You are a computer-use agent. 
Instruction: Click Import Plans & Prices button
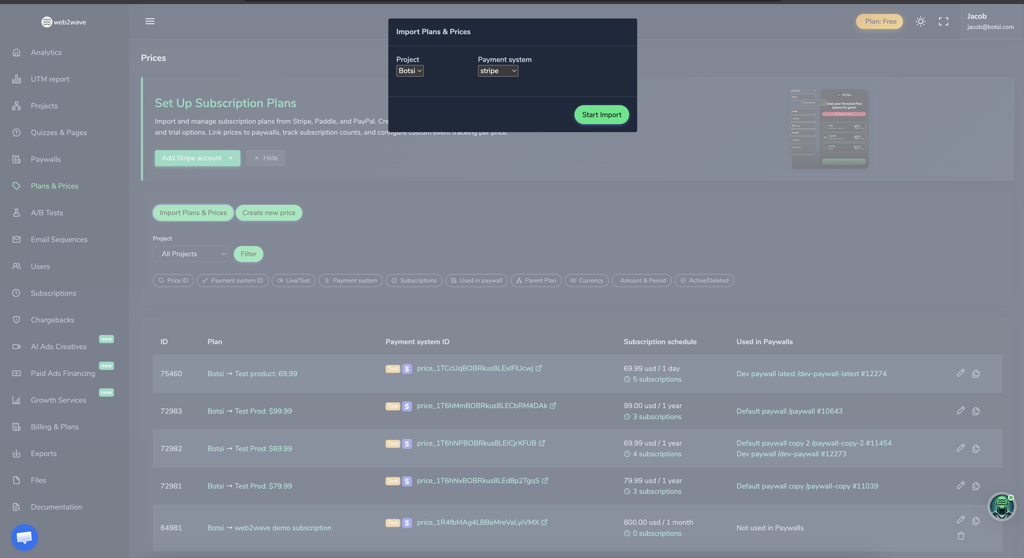[193, 212]
